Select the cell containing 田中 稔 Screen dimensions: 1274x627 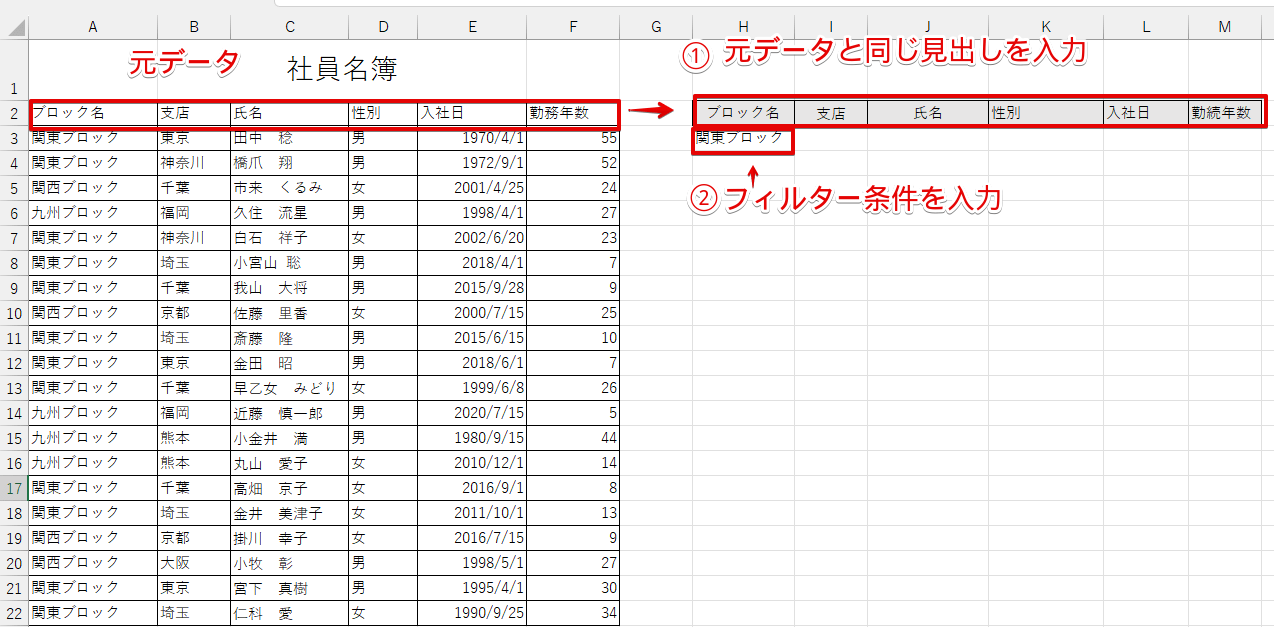289,138
